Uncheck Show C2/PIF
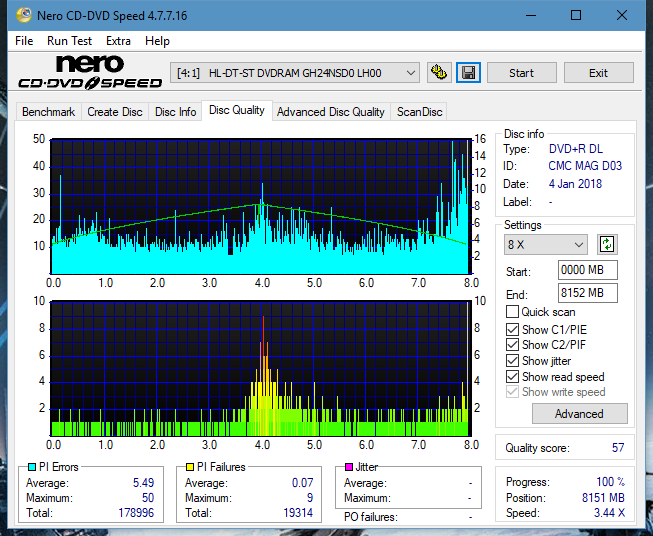 click(512, 345)
